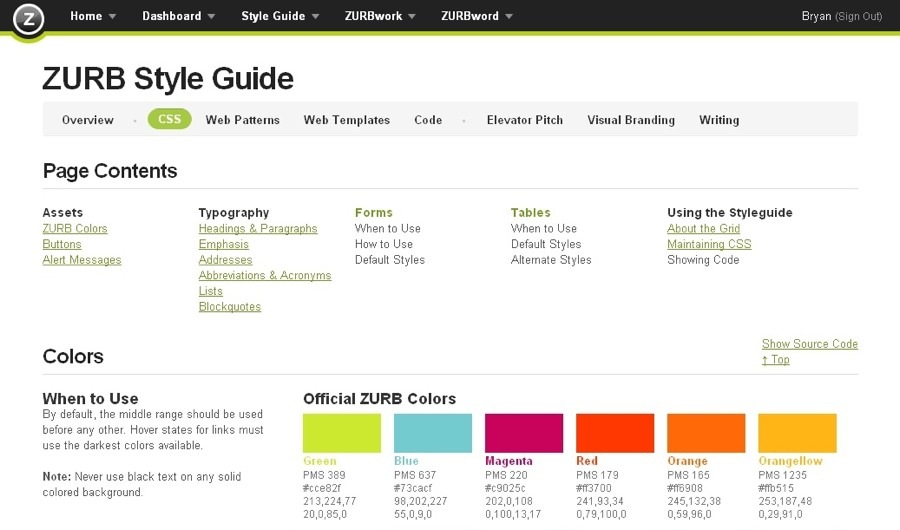900x530 pixels.
Task: Click the PMS 165 label
Action: click(688, 475)
